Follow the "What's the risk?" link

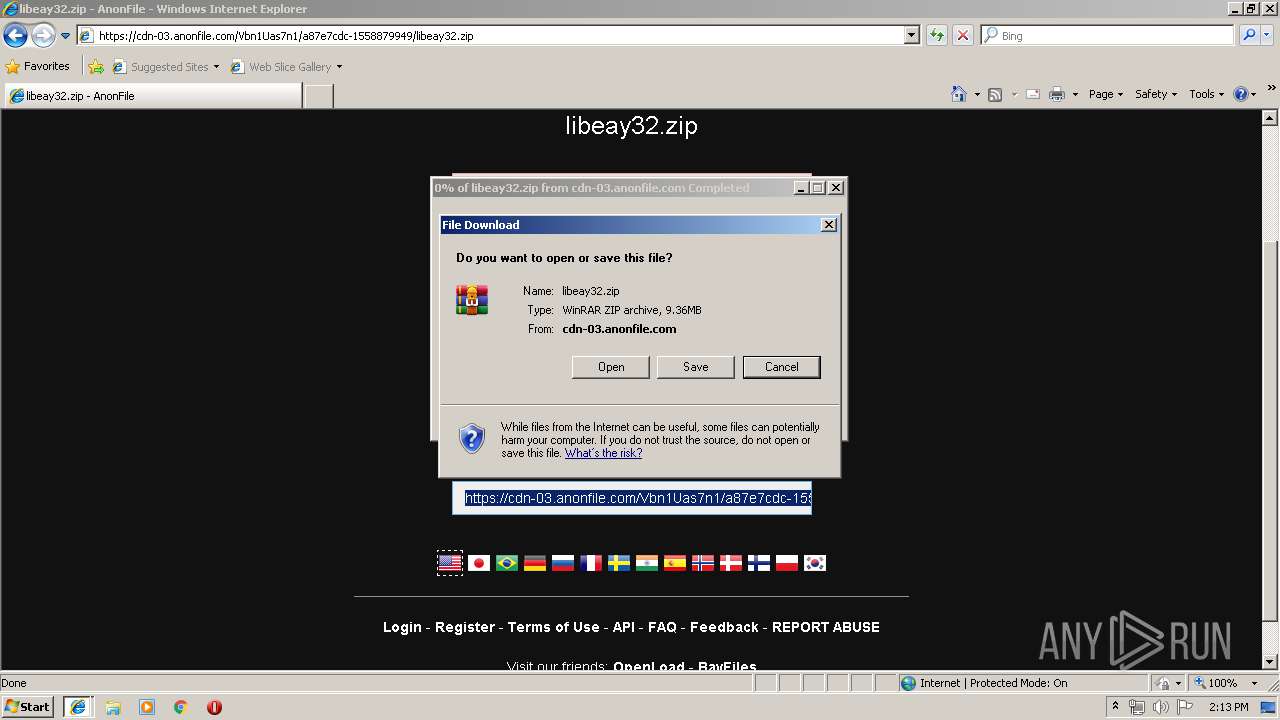[603, 453]
